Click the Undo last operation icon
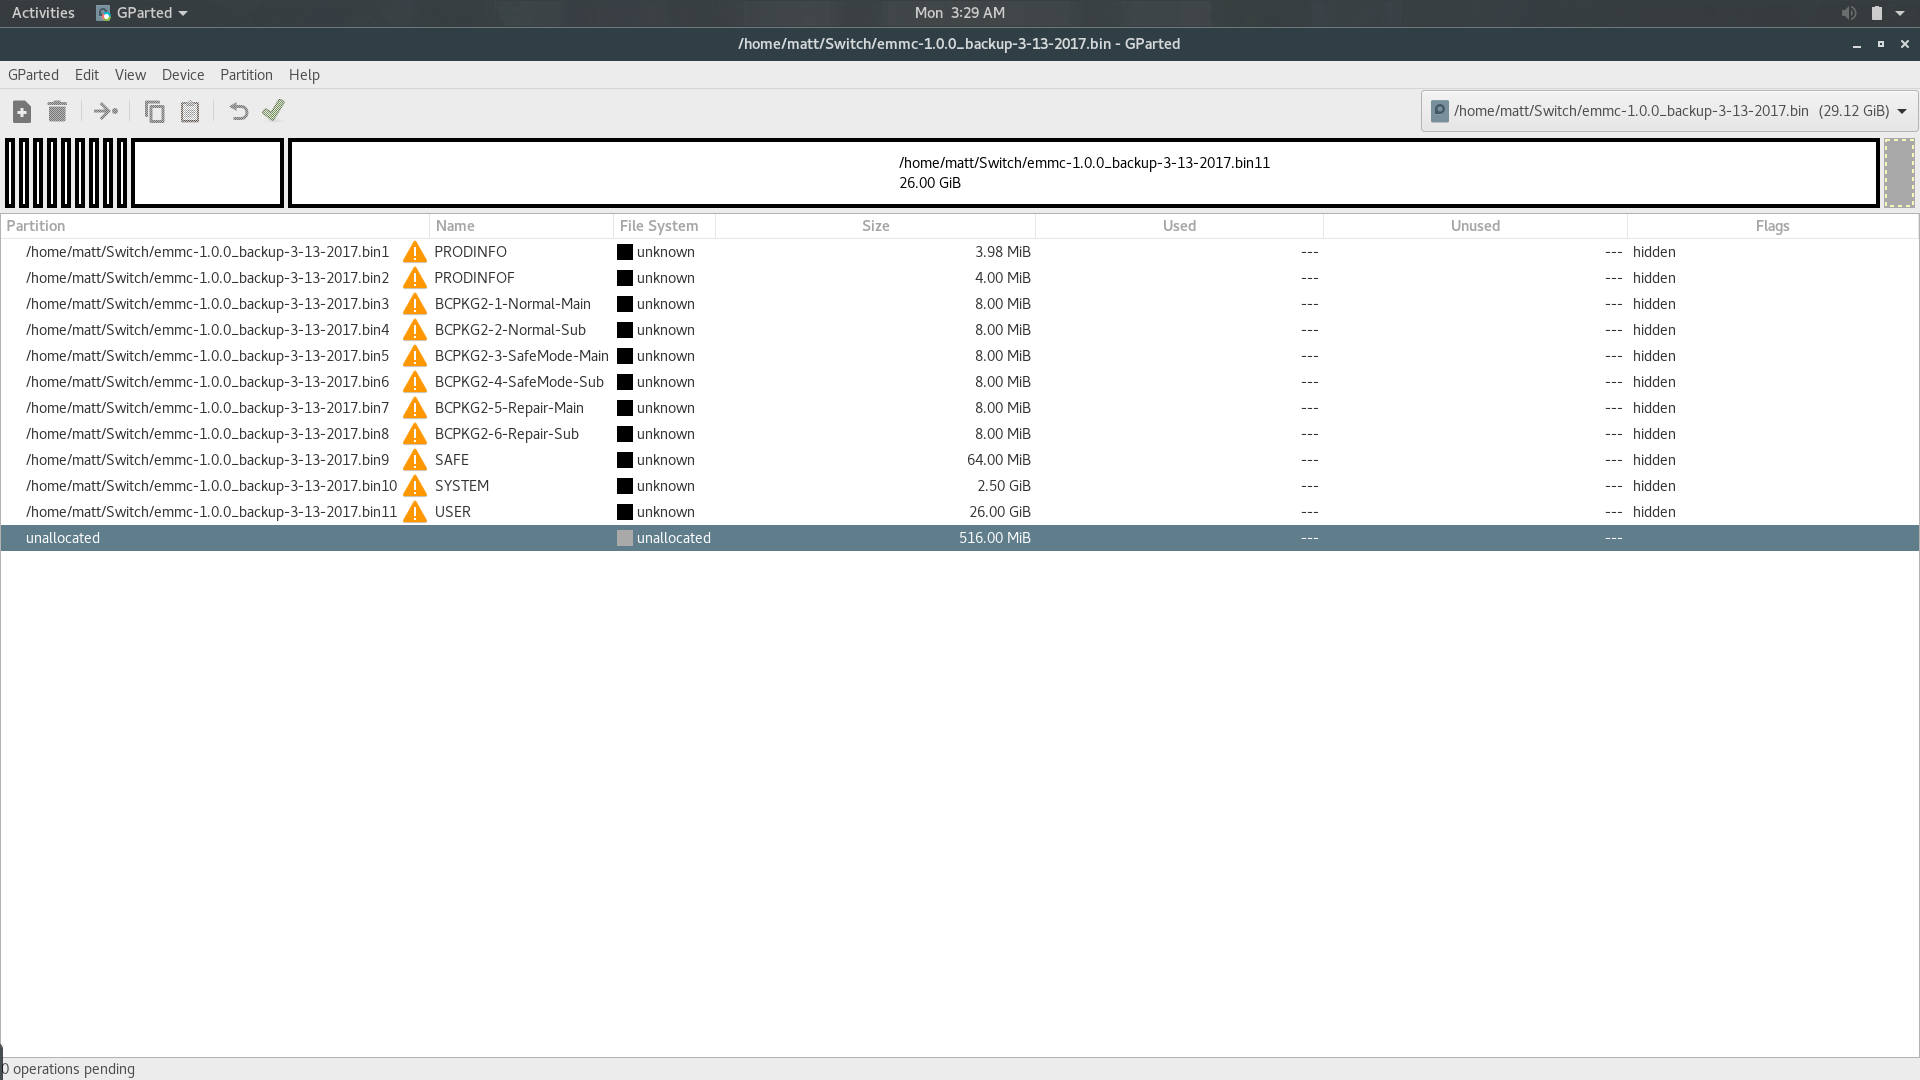The width and height of the screenshot is (1920, 1080). [x=238, y=111]
